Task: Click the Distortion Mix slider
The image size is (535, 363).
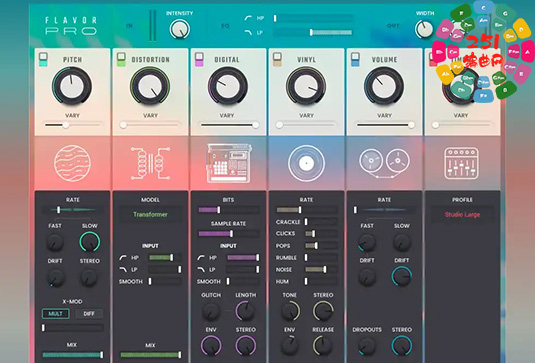Action: pyautogui.click(x=150, y=355)
